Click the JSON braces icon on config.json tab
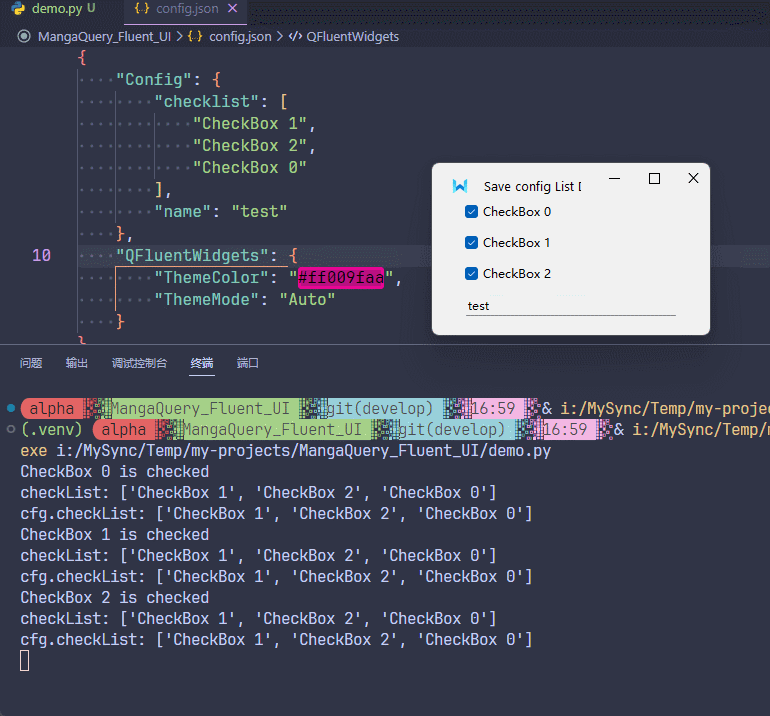Screen dimensions: 770x716 coord(142,8)
